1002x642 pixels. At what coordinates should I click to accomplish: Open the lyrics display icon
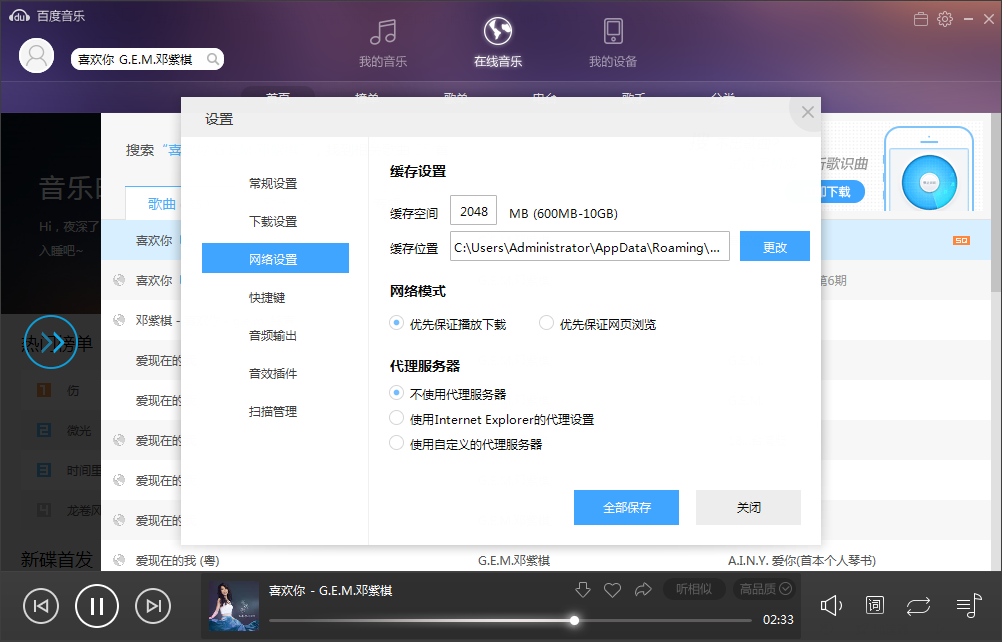click(875, 605)
